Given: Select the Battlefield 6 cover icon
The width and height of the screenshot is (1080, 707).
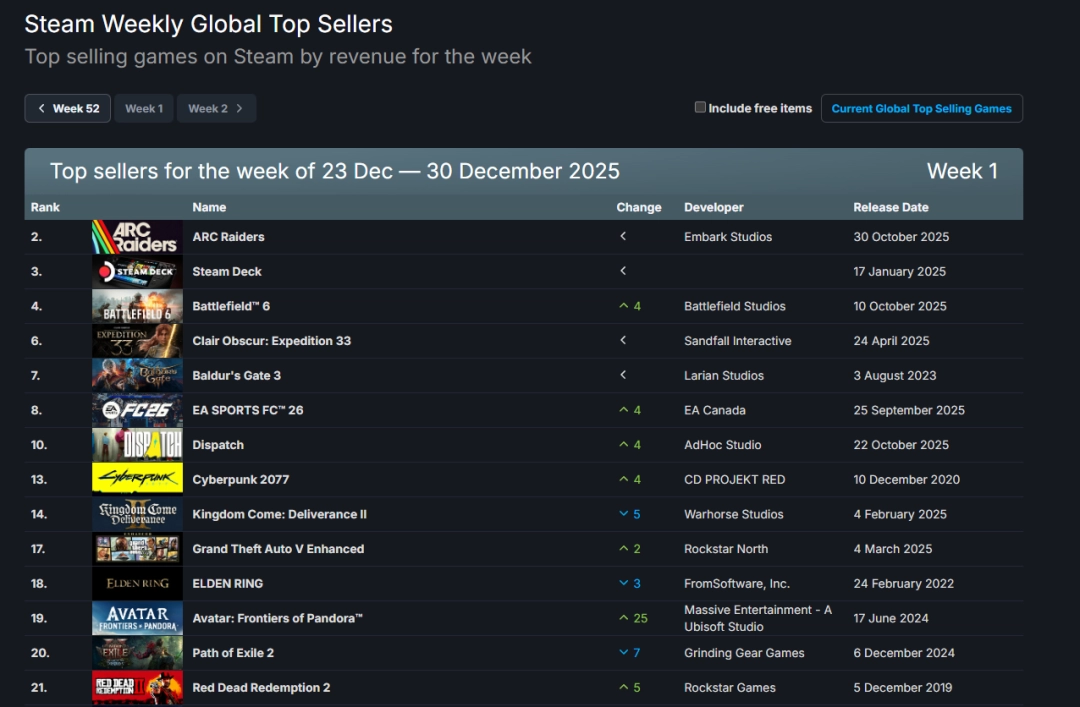Looking at the screenshot, I should [137, 306].
